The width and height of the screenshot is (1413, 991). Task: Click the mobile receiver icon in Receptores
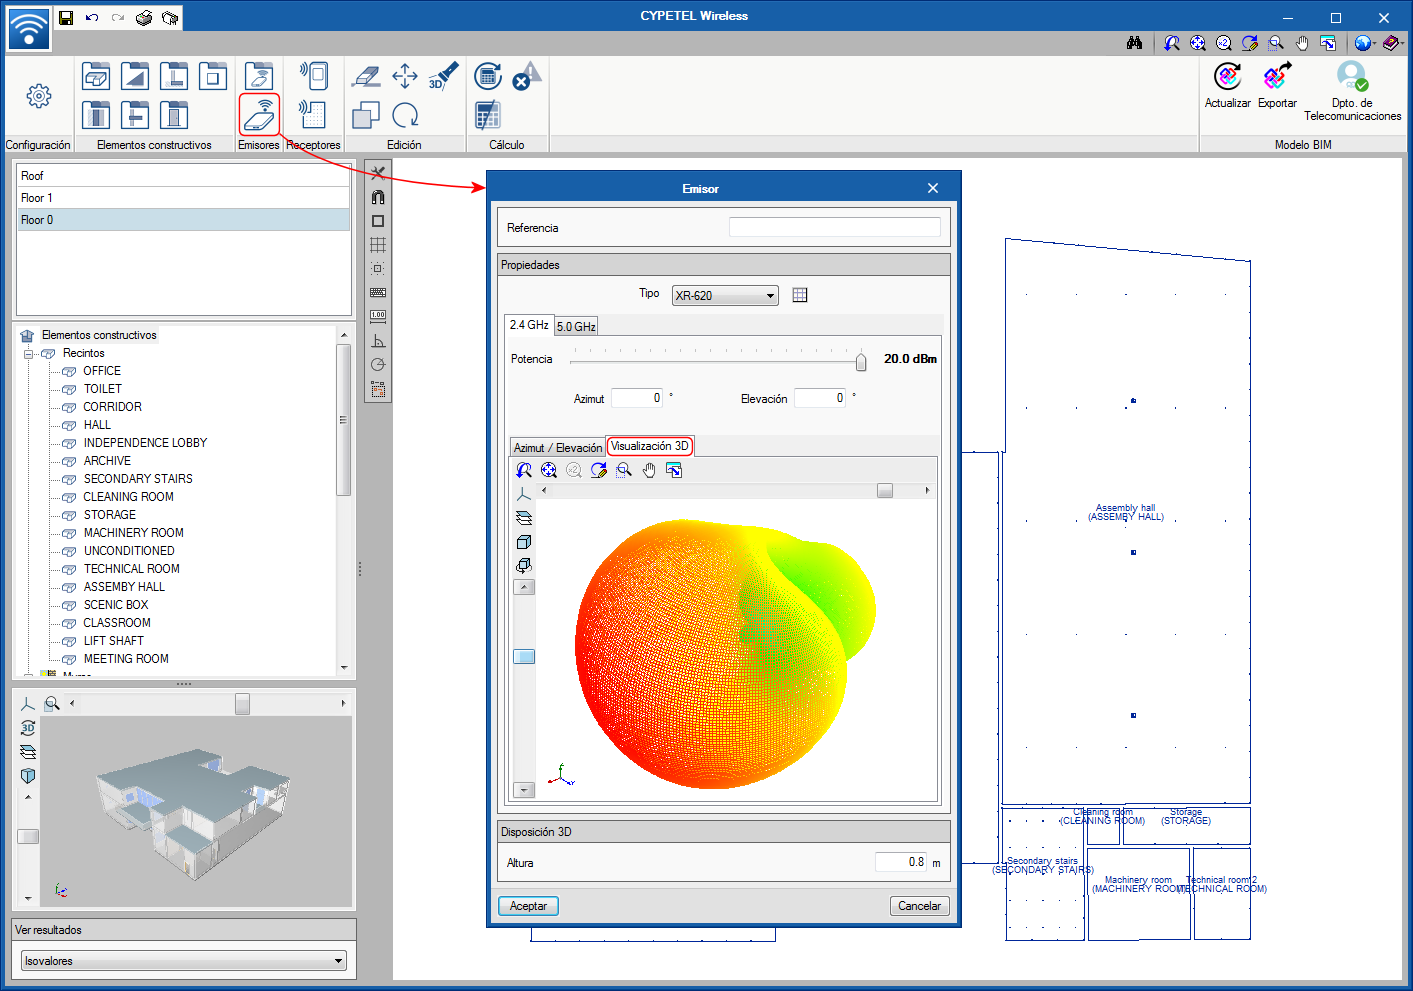[313, 76]
